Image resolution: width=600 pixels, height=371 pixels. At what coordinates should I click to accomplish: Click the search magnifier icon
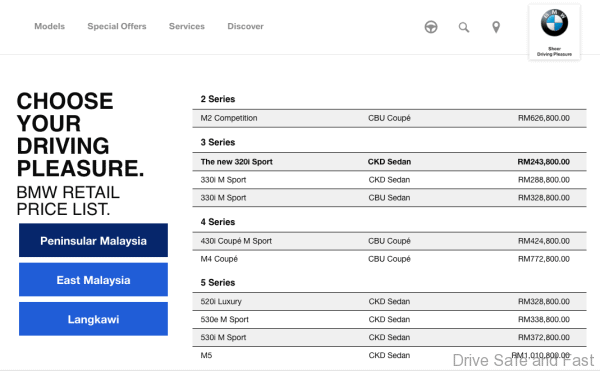point(464,27)
